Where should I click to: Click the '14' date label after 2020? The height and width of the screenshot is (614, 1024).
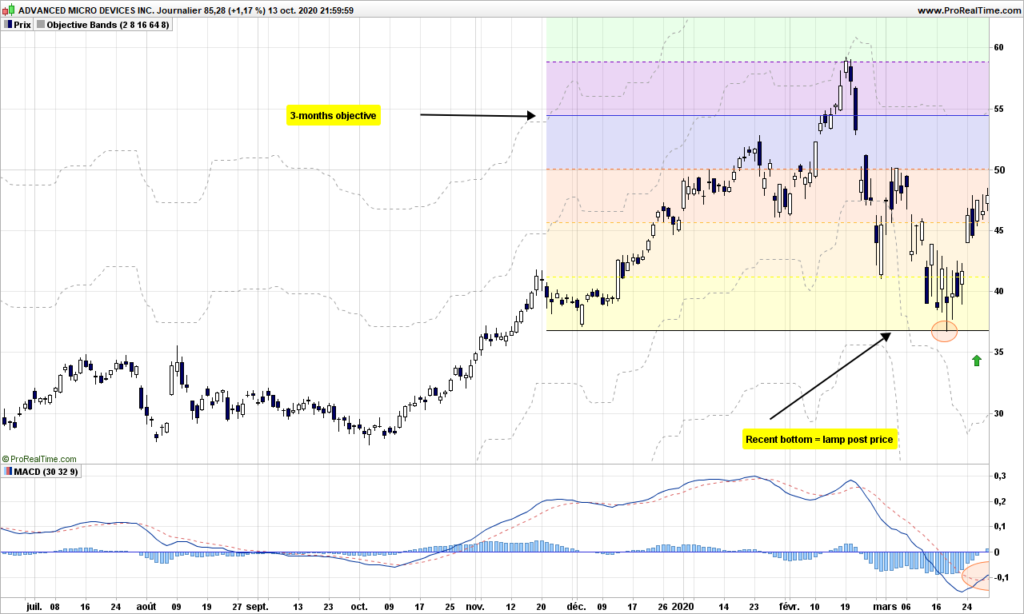(x=724, y=606)
